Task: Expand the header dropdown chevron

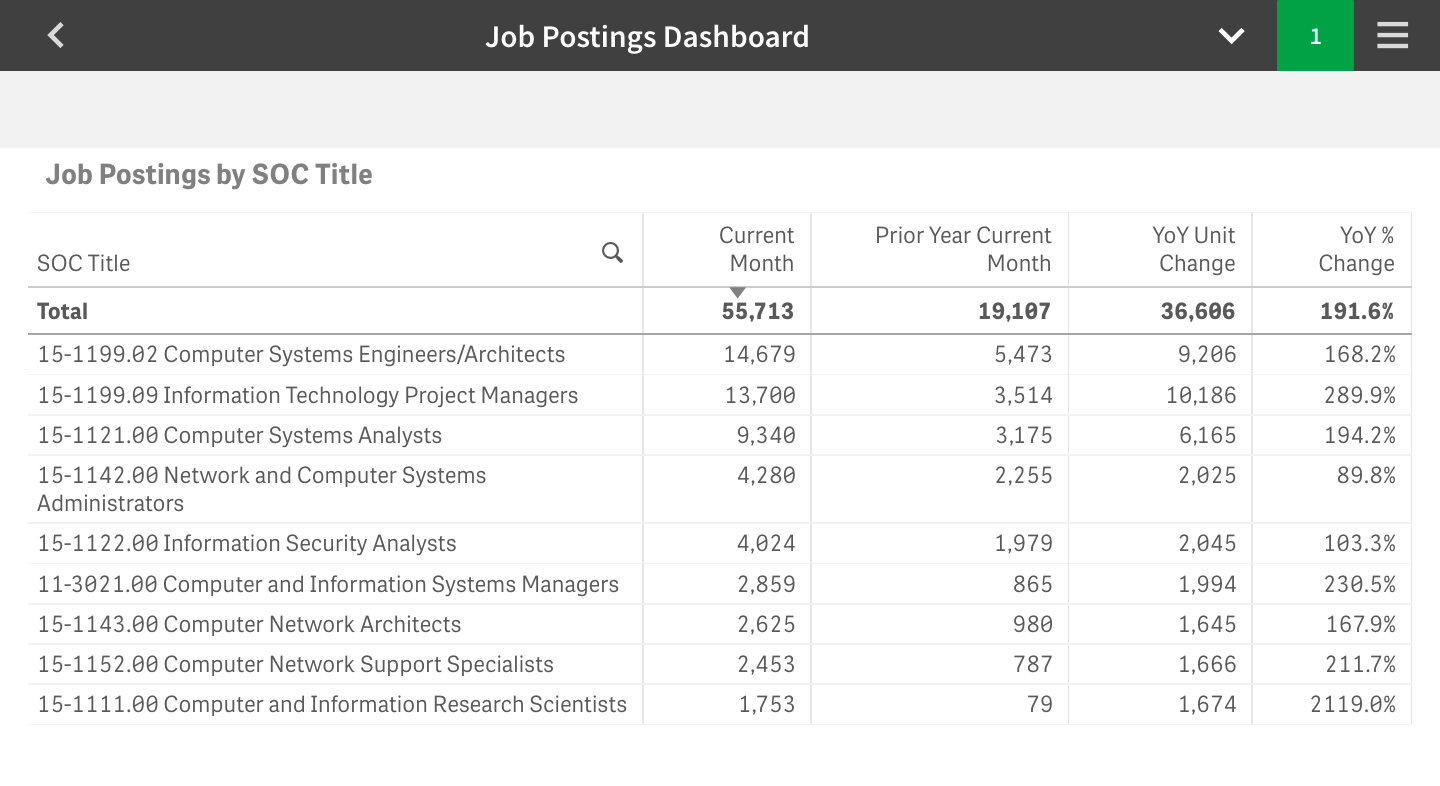Action: 1231,36
